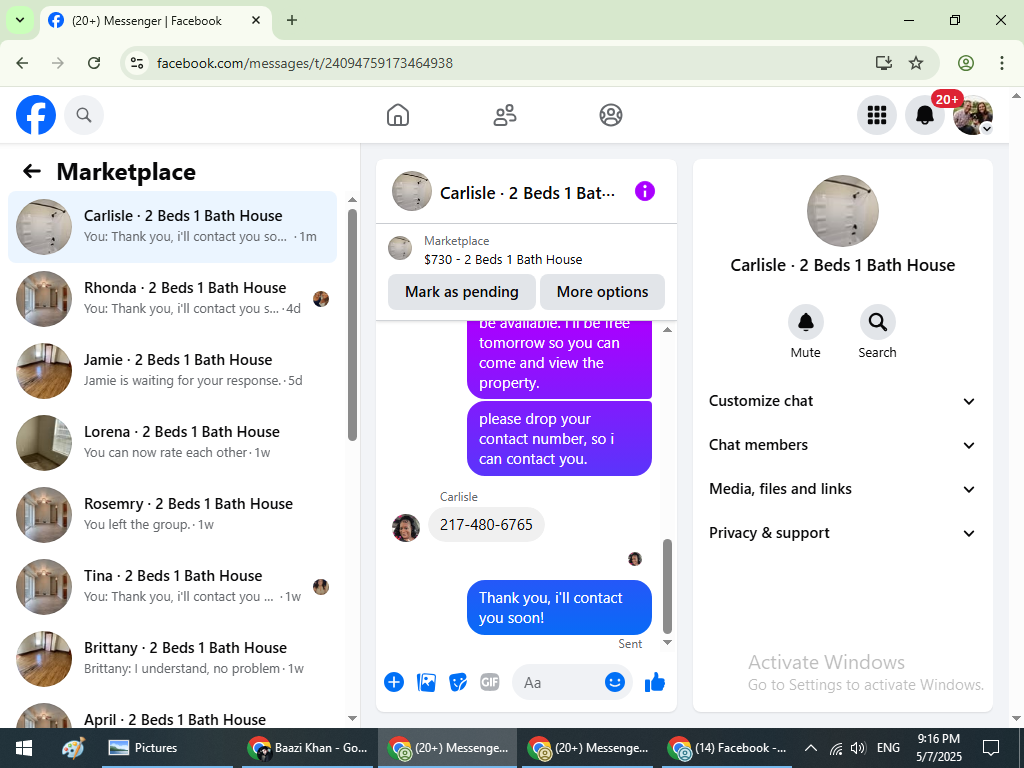The width and height of the screenshot is (1024, 768).
Task: Open the Lorena 2 Beds 1 Bath conversation
Action: 172,443
